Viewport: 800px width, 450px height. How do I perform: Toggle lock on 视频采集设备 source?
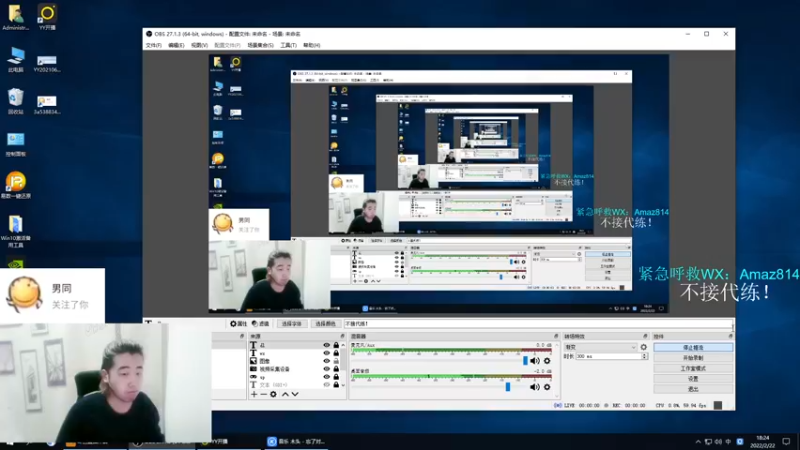coord(336,368)
